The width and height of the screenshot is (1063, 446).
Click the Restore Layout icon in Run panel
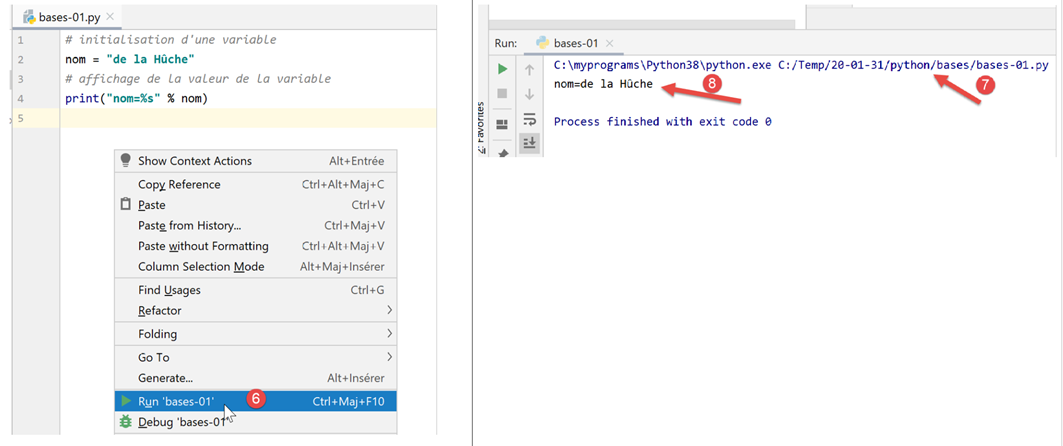(x=502, y=124)
